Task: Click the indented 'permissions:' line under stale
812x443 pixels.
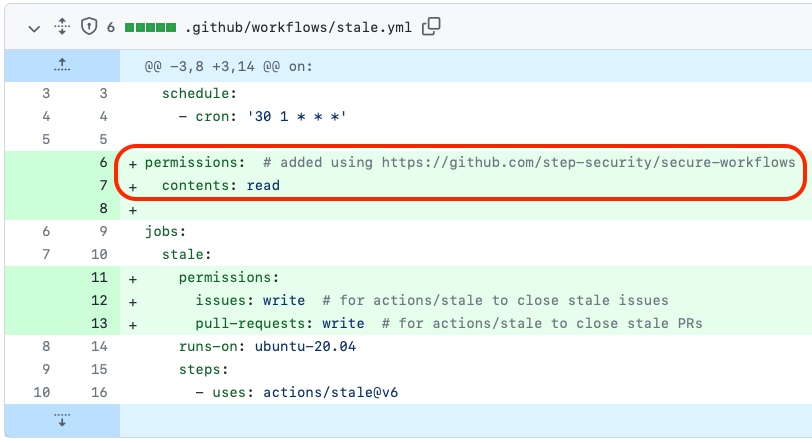Action: [x=229, y=277]
